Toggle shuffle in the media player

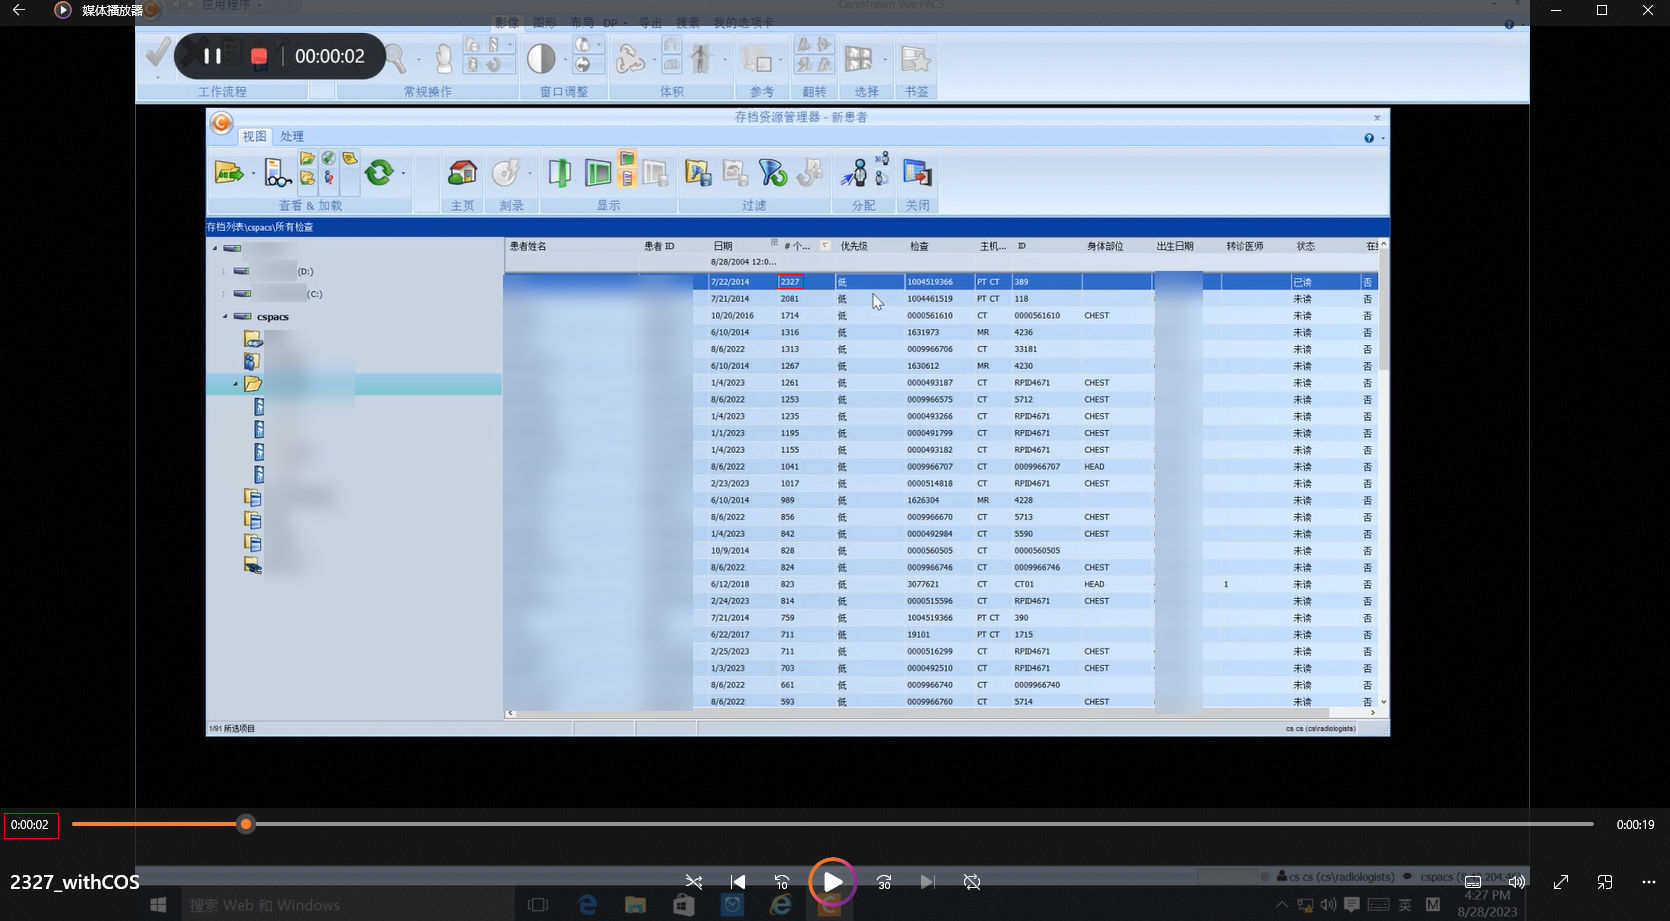[693, 882]
